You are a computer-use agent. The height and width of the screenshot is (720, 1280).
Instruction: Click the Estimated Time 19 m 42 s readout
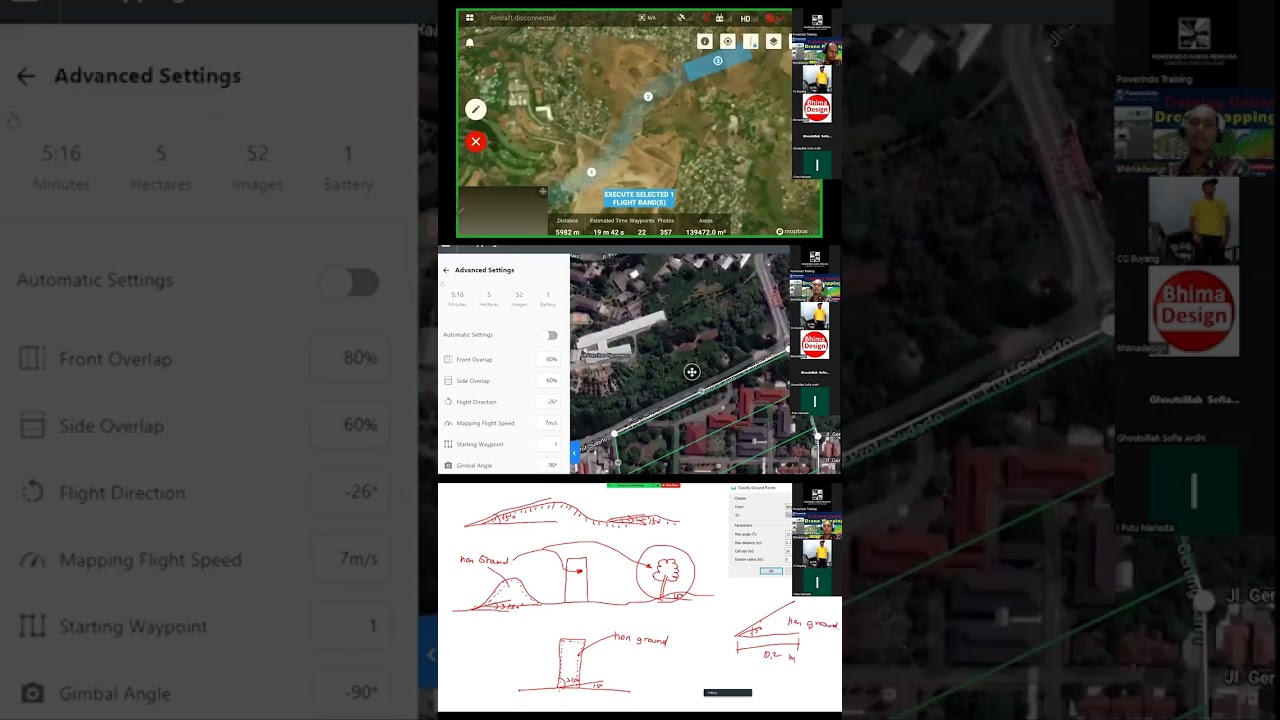tap(607, 226)
